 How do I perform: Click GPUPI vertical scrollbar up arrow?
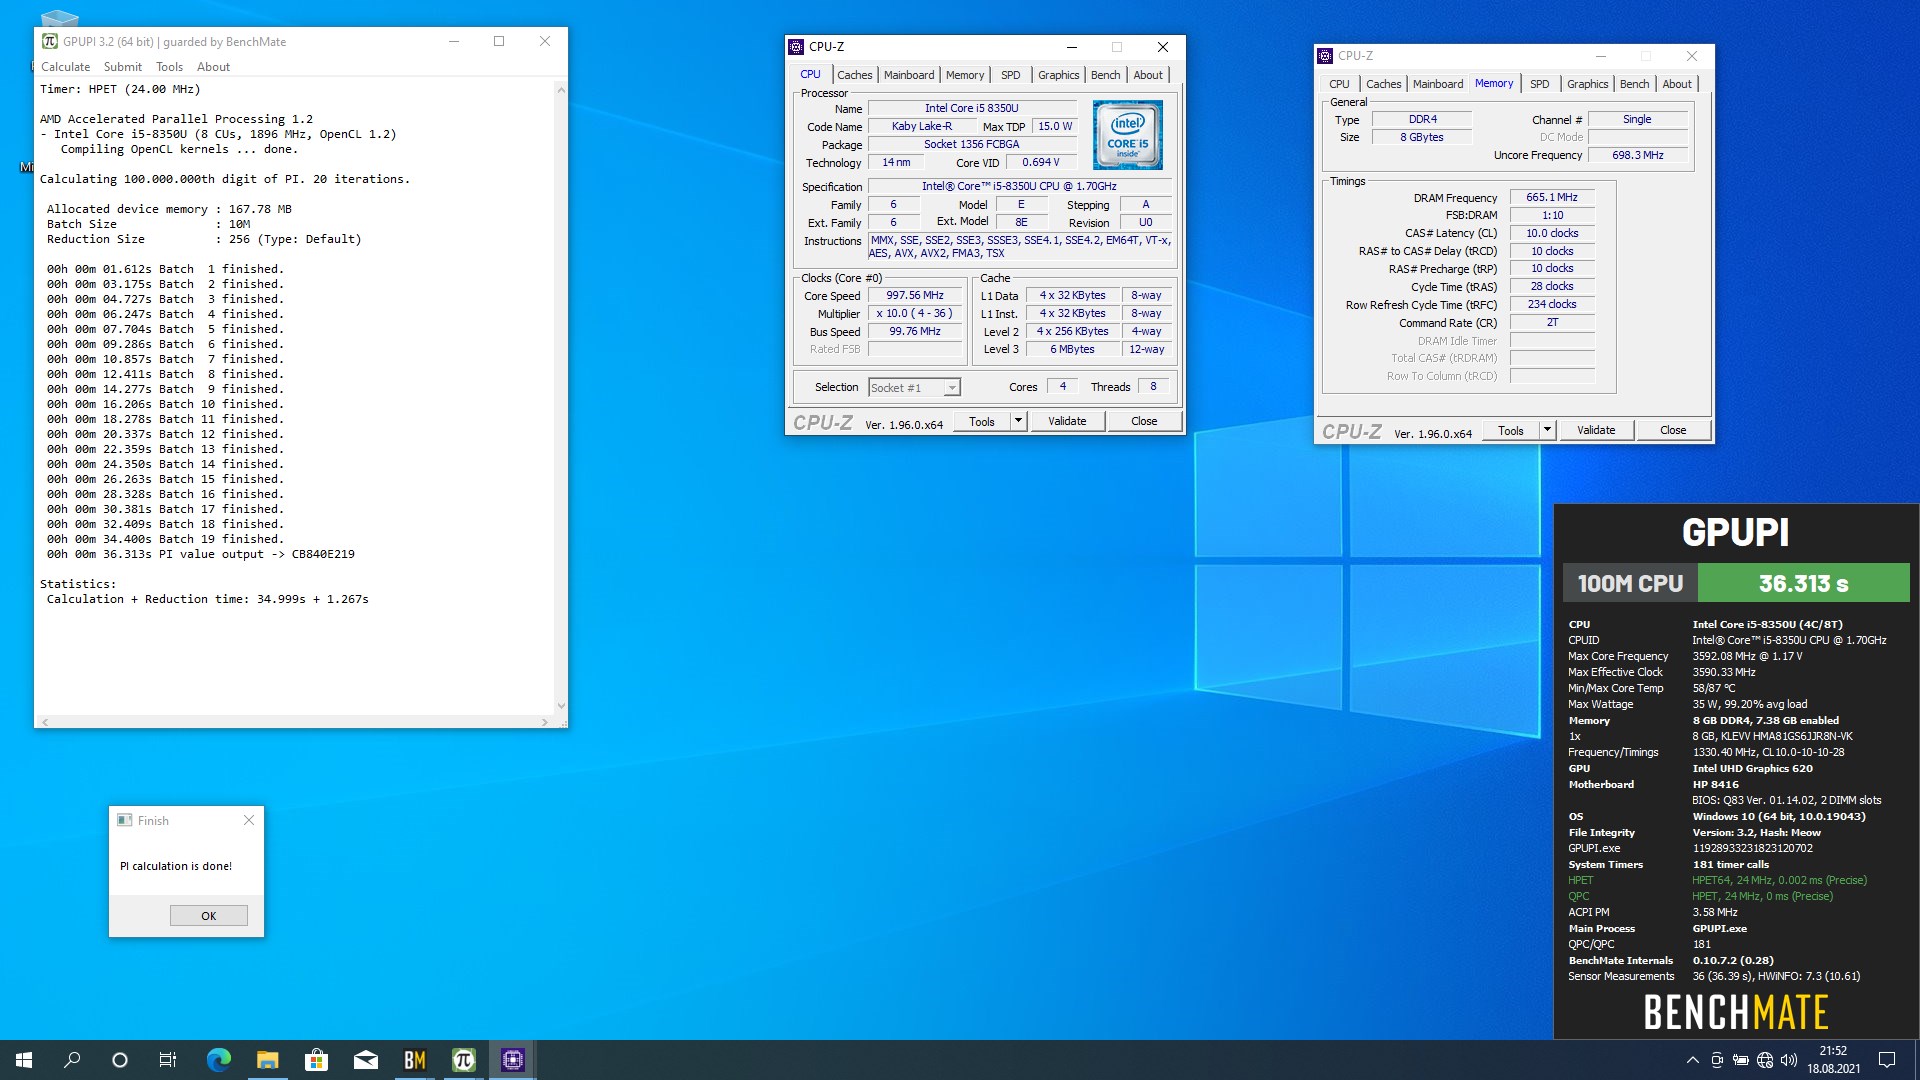561,90
